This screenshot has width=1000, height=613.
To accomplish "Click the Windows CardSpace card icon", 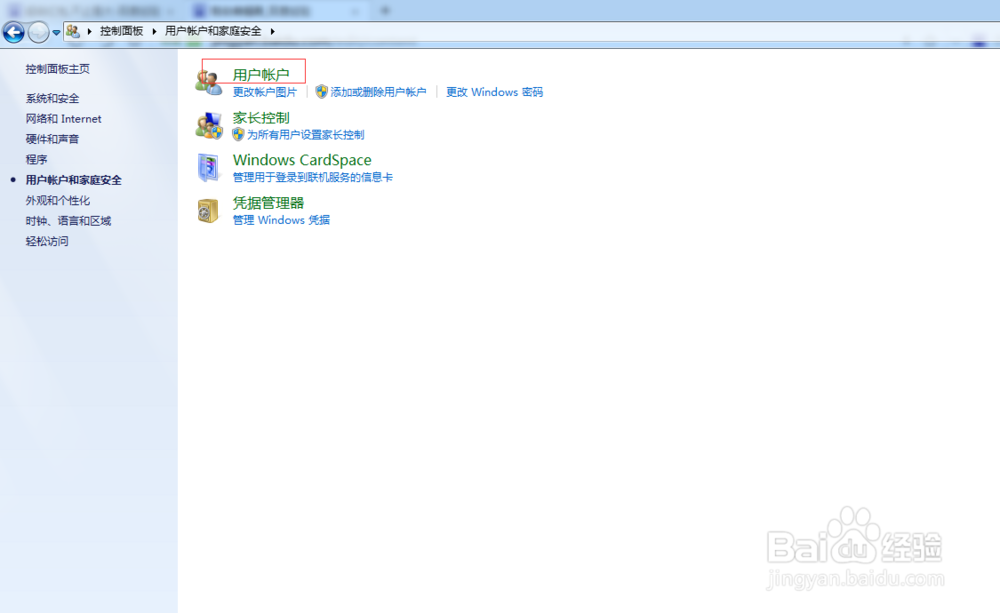I will pos(209,168).
